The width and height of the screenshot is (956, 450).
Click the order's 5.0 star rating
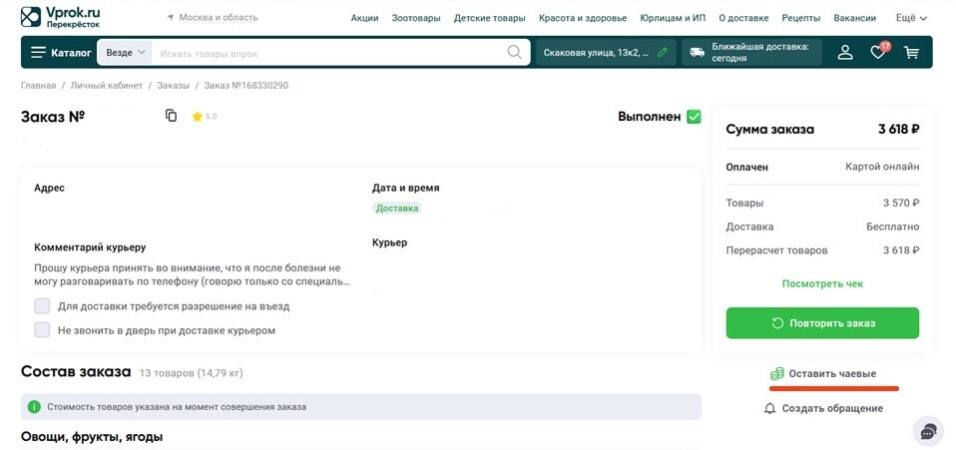coord(204,117)
